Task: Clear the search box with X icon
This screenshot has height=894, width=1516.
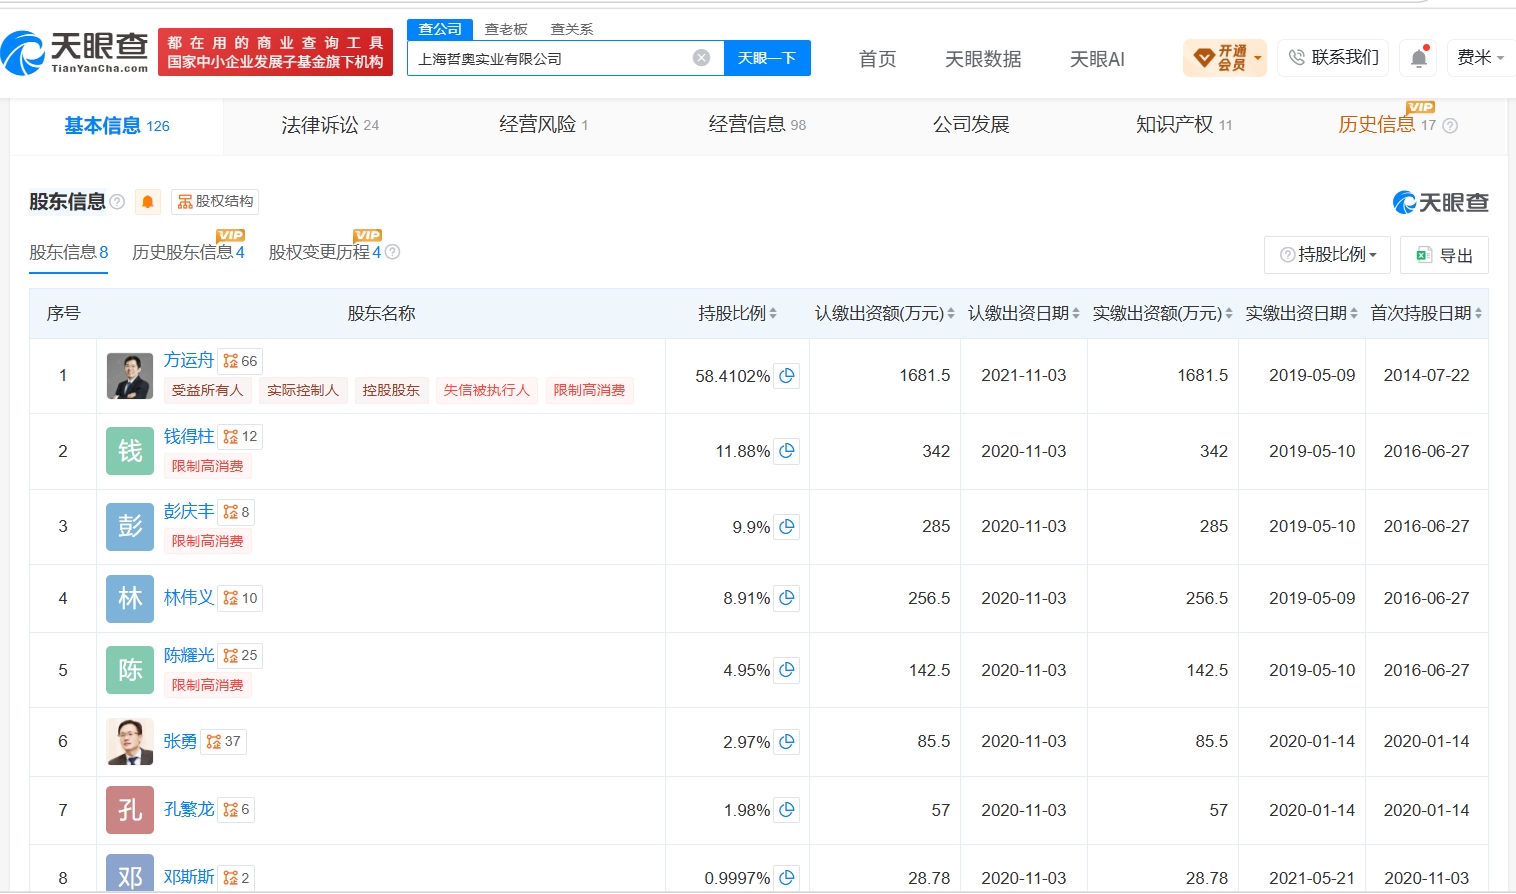Action: [x=702, y=58]
